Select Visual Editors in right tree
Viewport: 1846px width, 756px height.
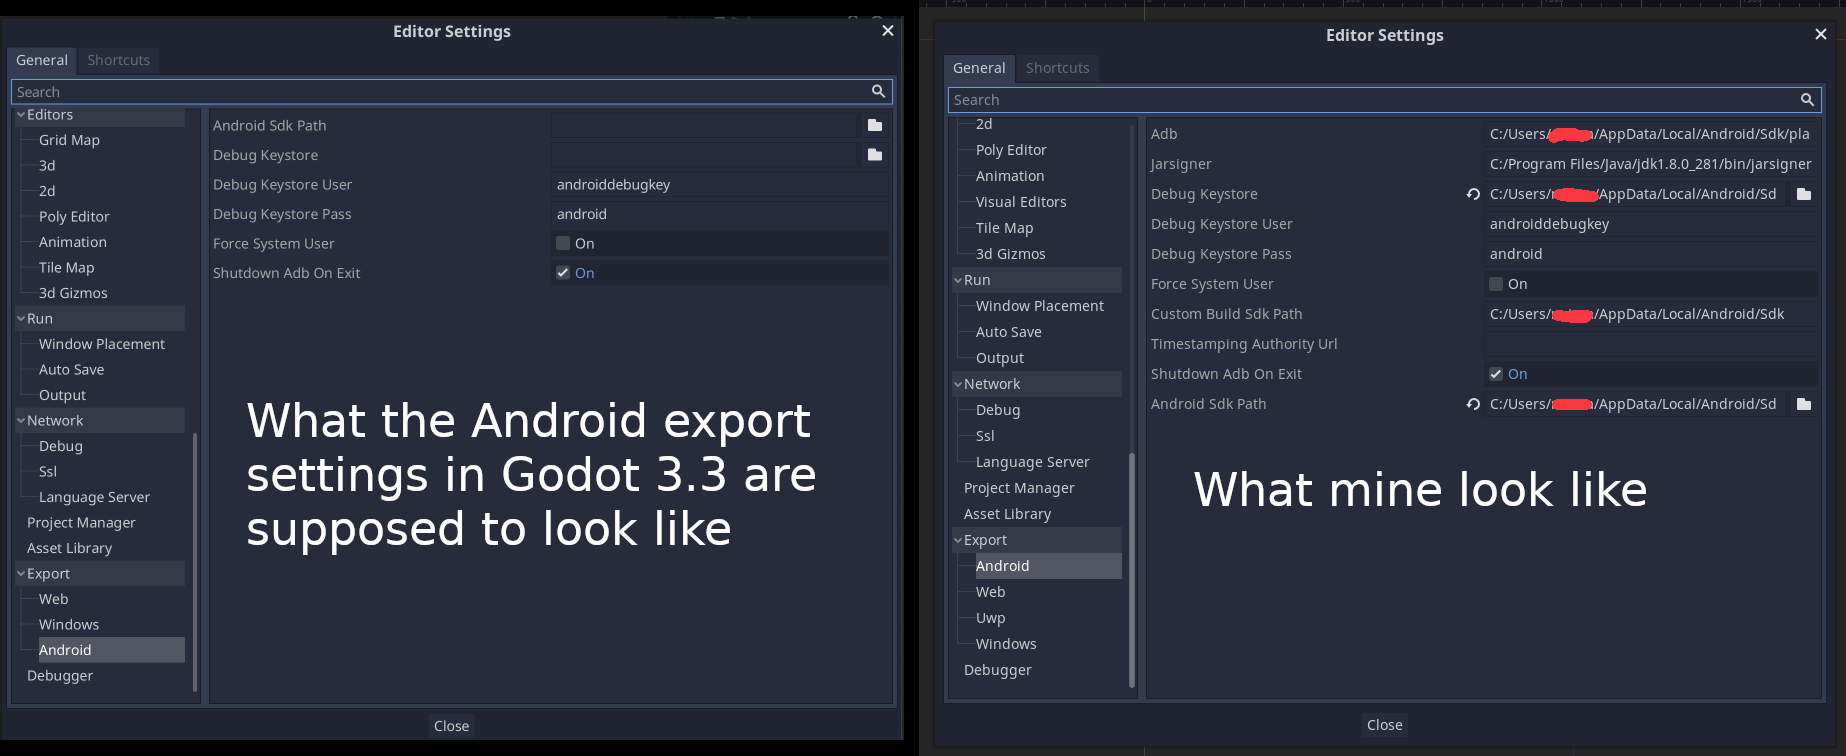(x=1021, y=202)
